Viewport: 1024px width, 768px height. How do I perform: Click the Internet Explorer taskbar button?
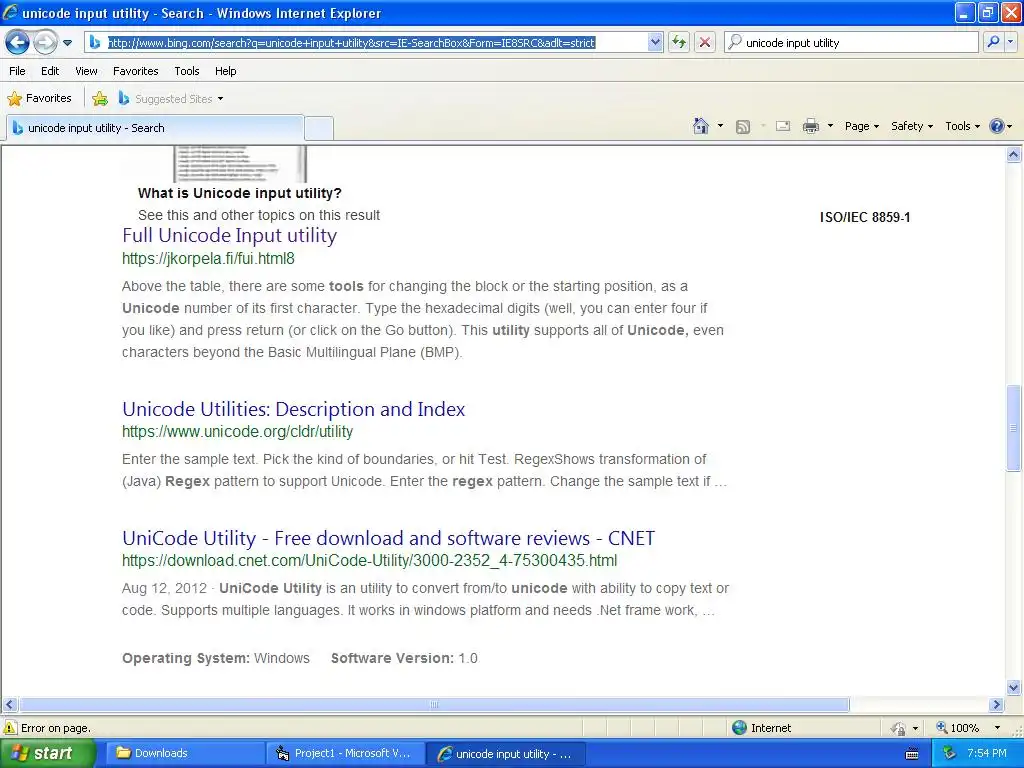pos(505,753)
